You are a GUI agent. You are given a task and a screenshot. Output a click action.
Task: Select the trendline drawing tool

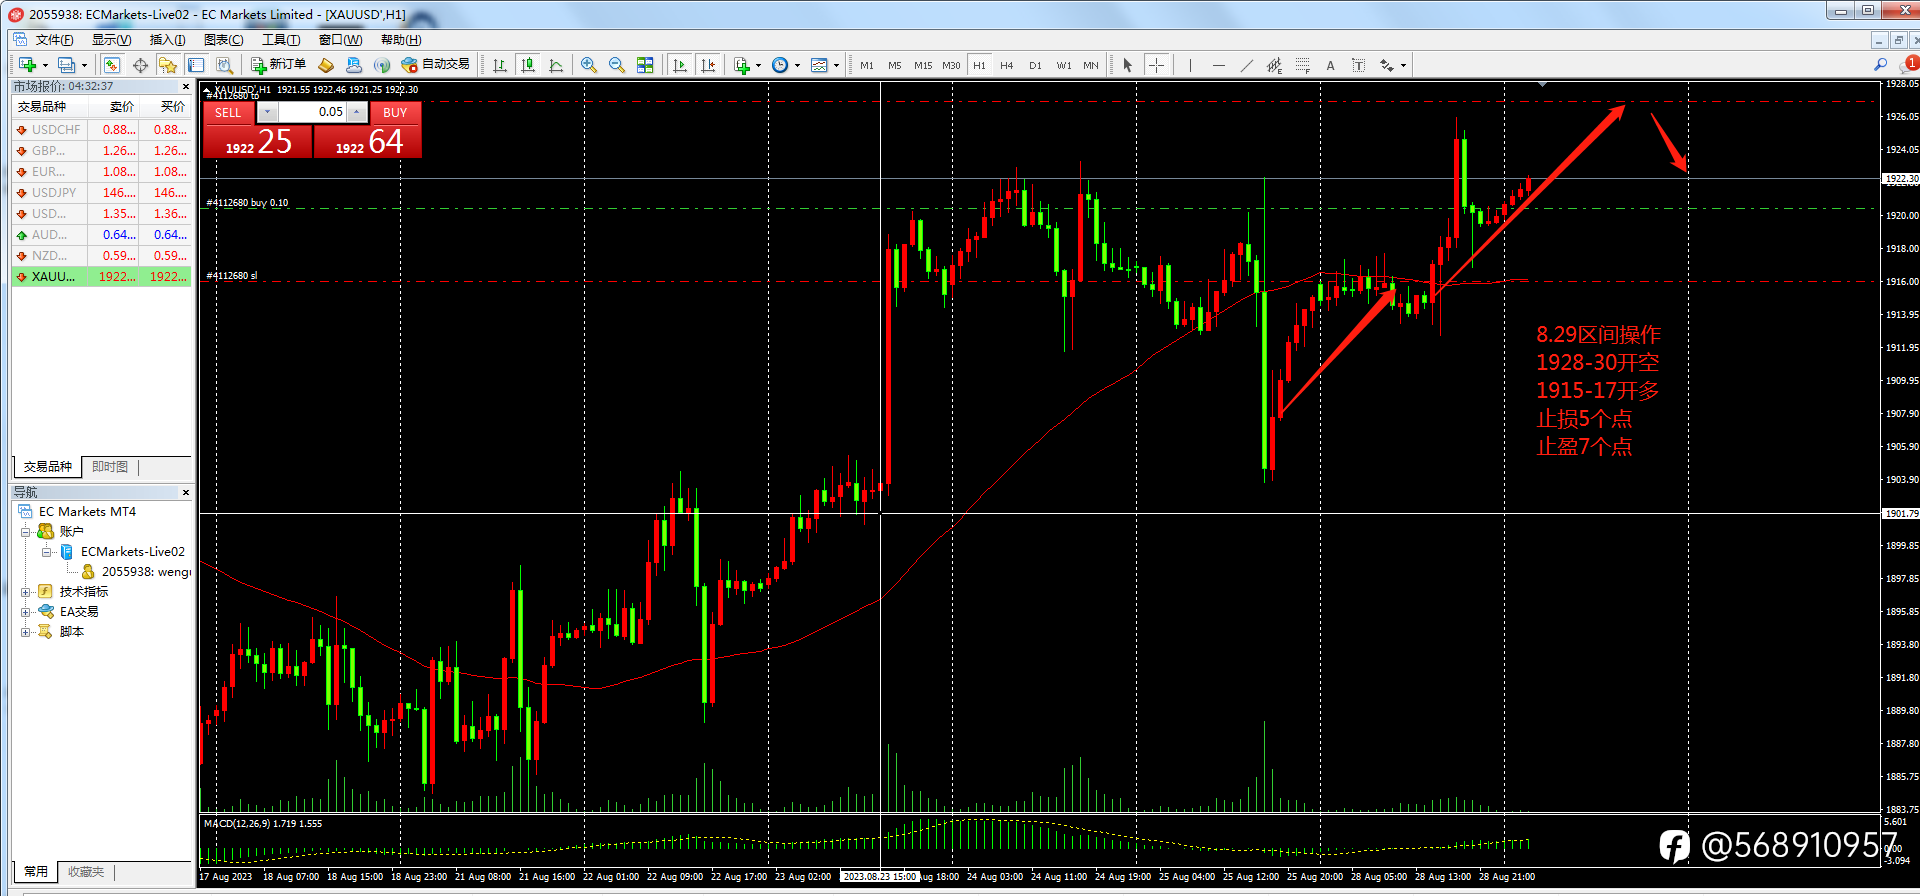[1246, 65]
